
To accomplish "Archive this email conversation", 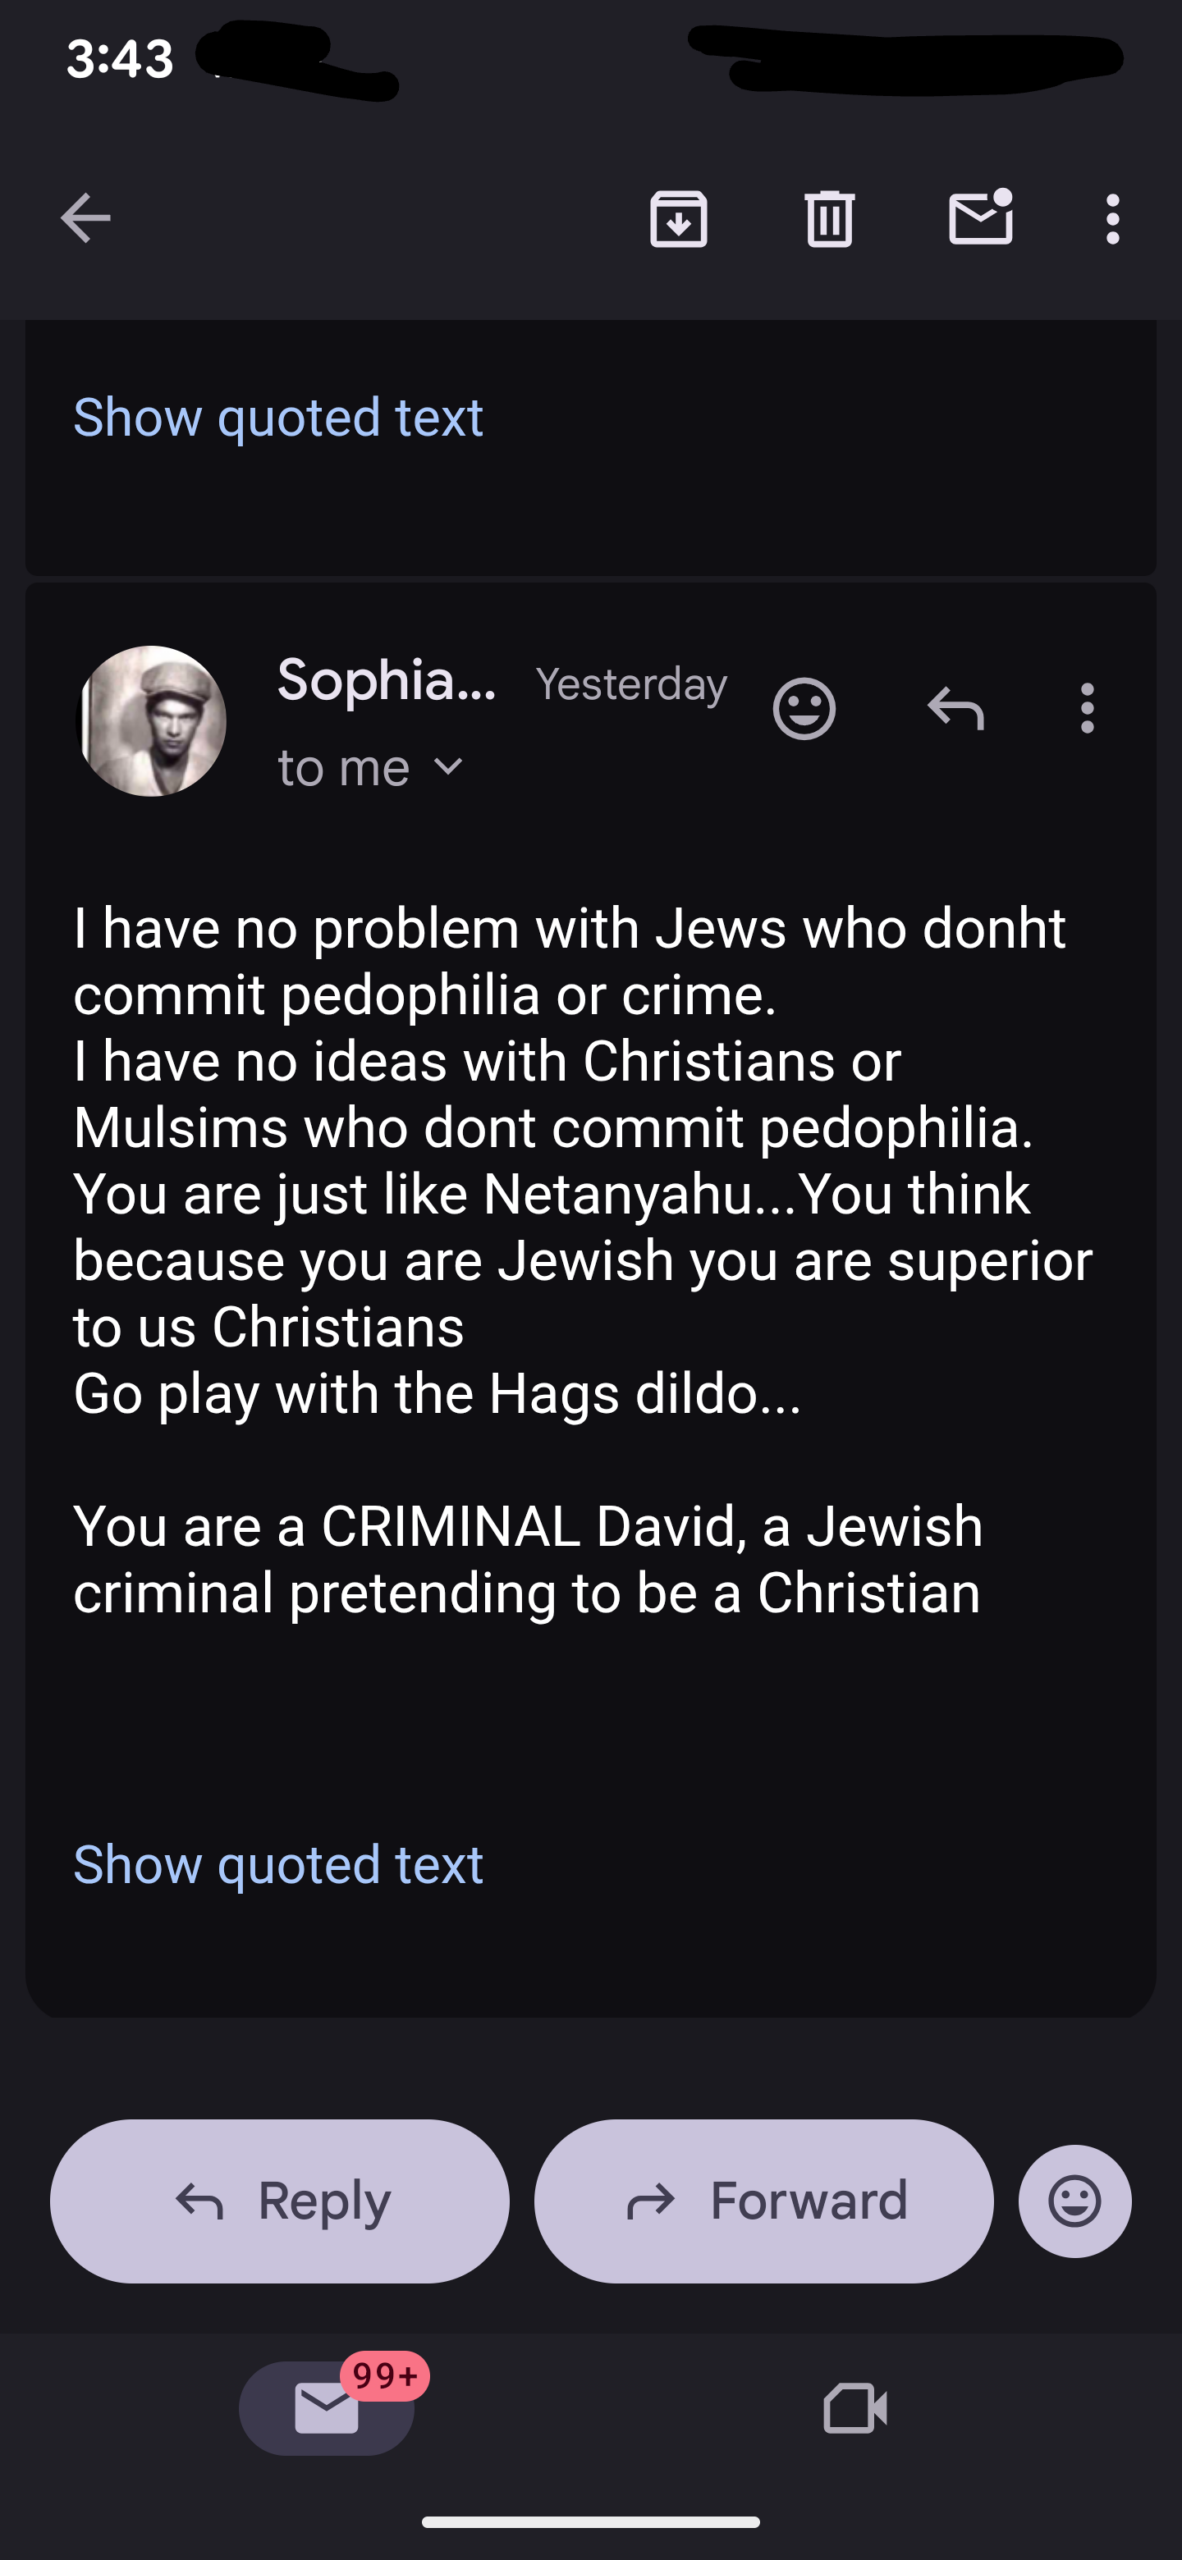I will pyautogui.click(x=679, y=218).
